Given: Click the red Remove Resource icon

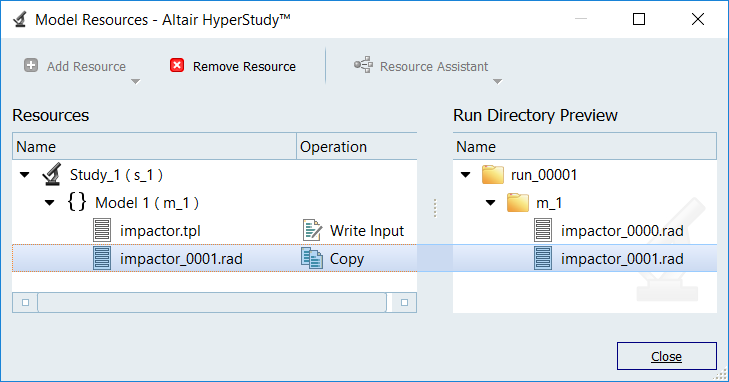Looking at the screenshot, I should pyautogui.click(x=177, y=66).
